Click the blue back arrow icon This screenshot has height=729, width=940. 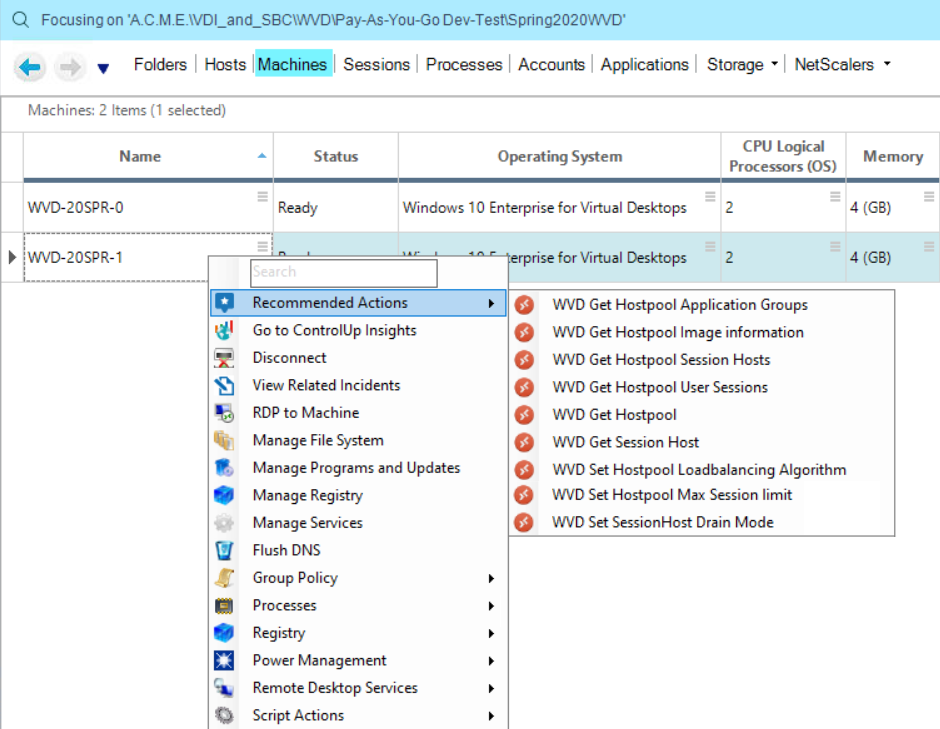29,67
